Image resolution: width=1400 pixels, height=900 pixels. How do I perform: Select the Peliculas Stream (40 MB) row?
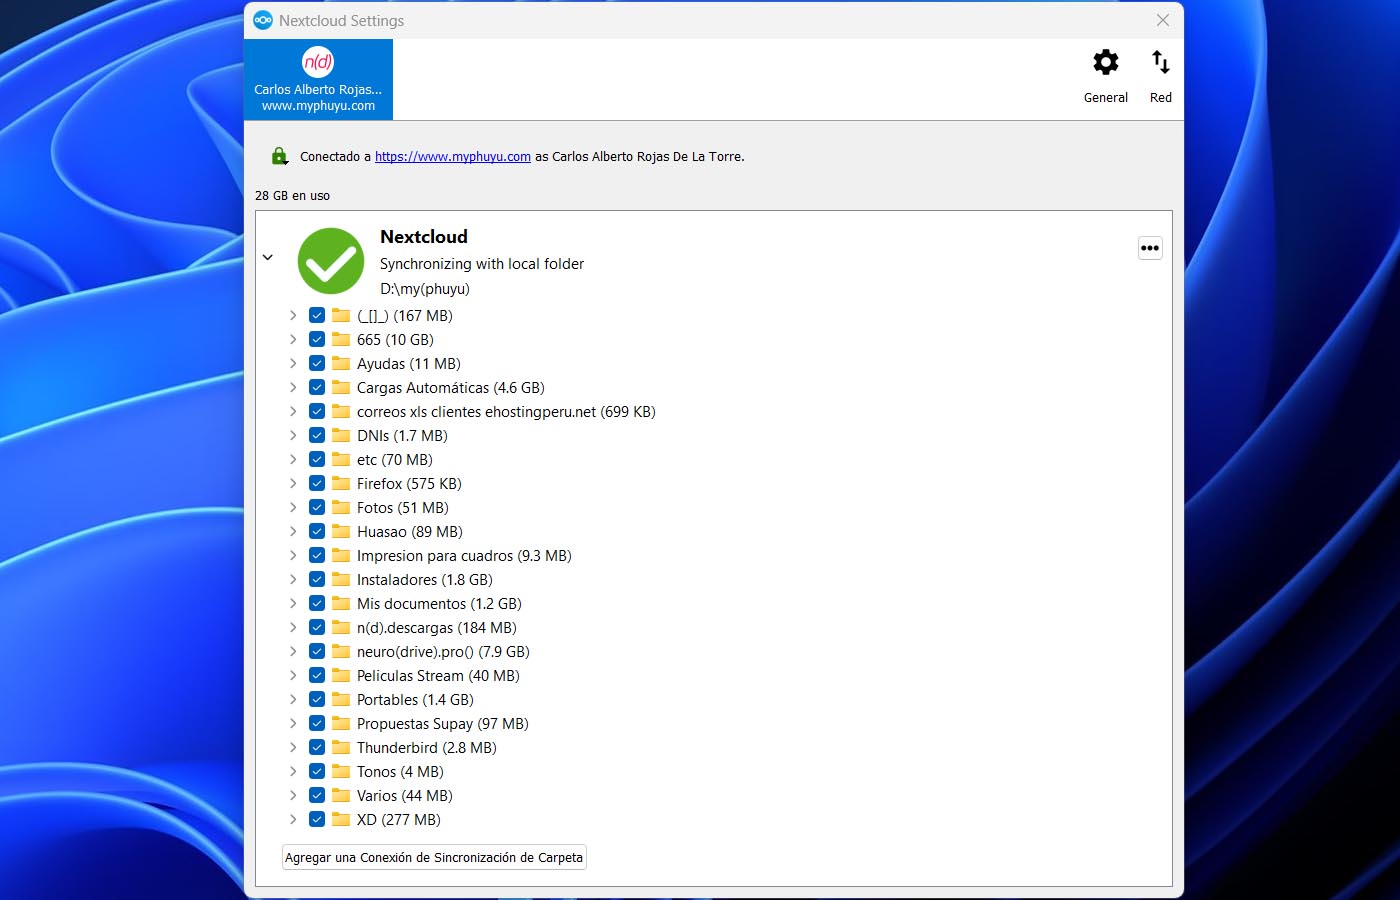438,675
